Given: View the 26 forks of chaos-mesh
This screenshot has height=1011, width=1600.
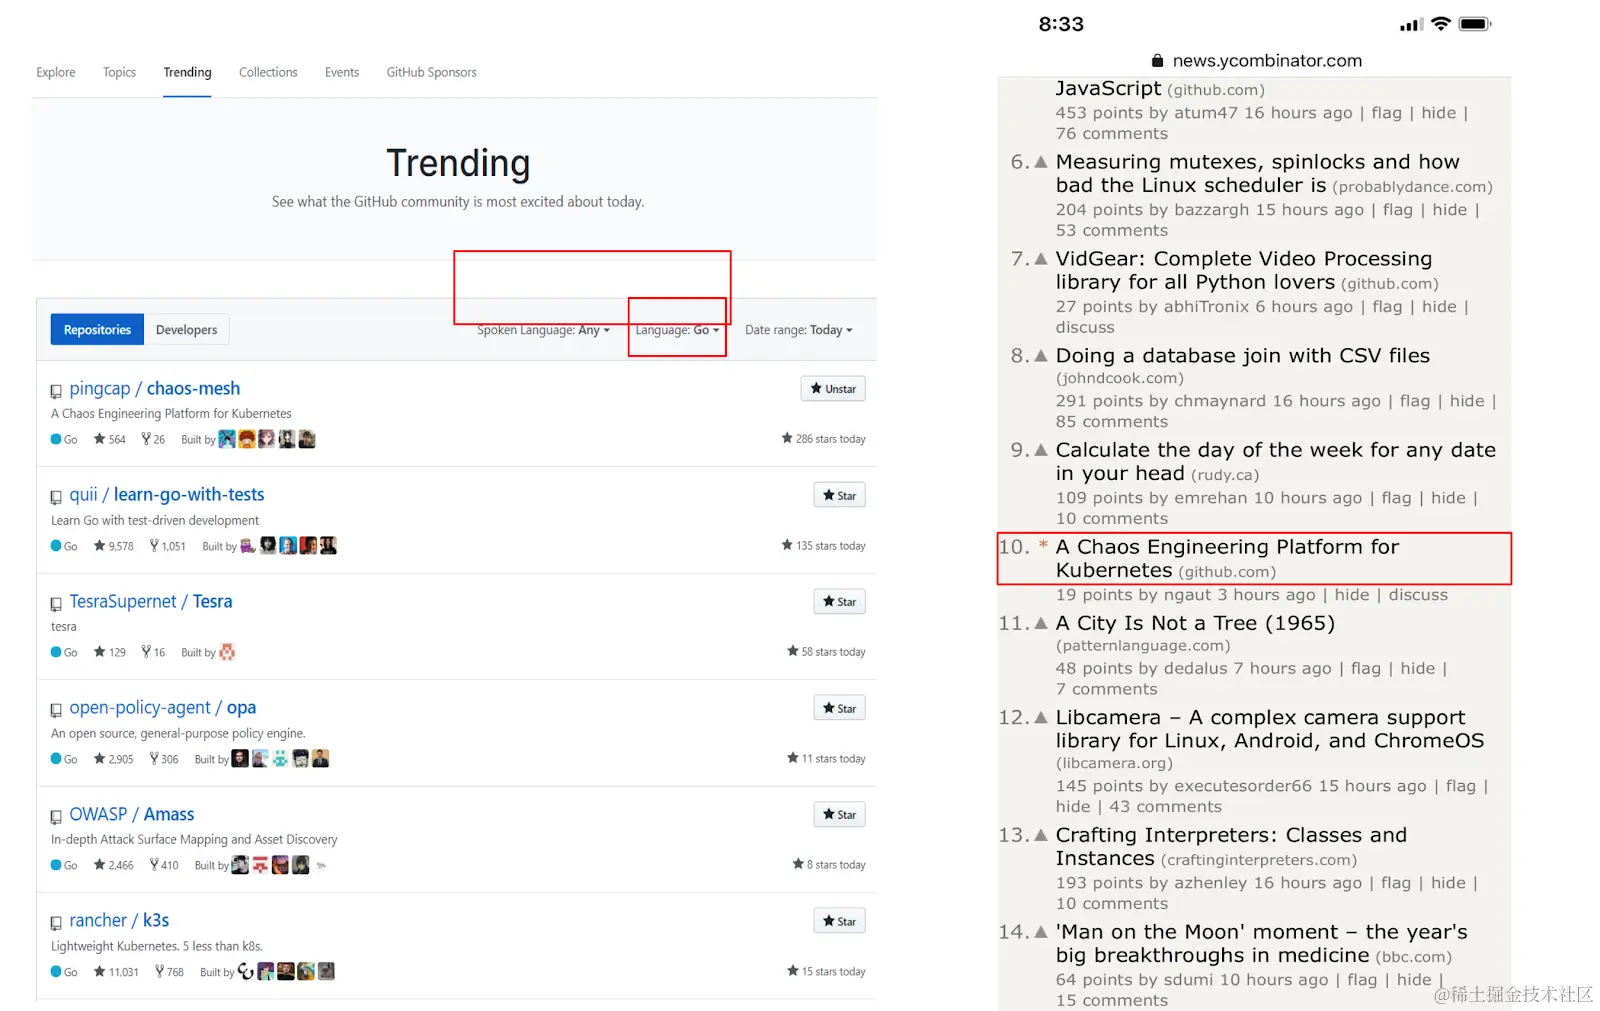Looking at the screenshot, I should 153,439.
